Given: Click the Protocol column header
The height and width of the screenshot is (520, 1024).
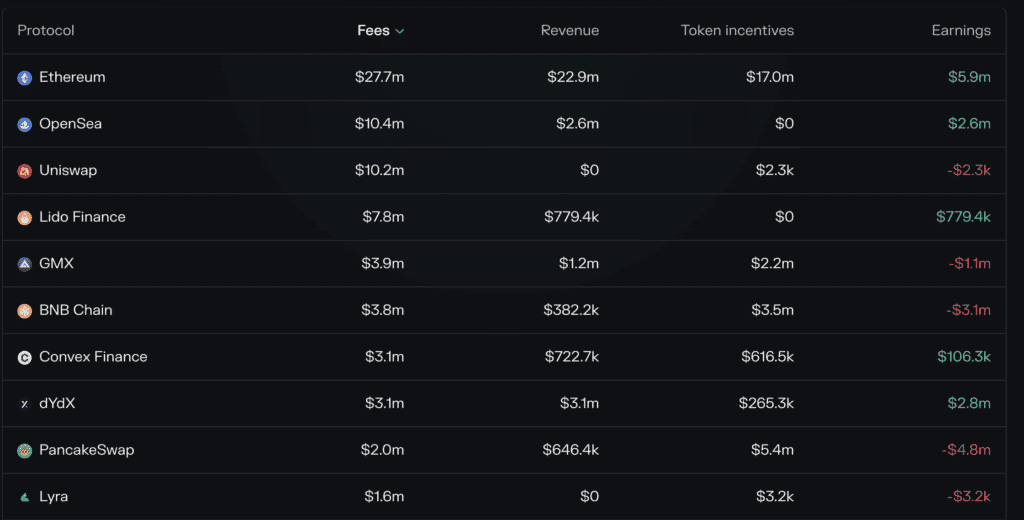Looking at the screenshot, I should pyautogui.click(x=46, y=30).
